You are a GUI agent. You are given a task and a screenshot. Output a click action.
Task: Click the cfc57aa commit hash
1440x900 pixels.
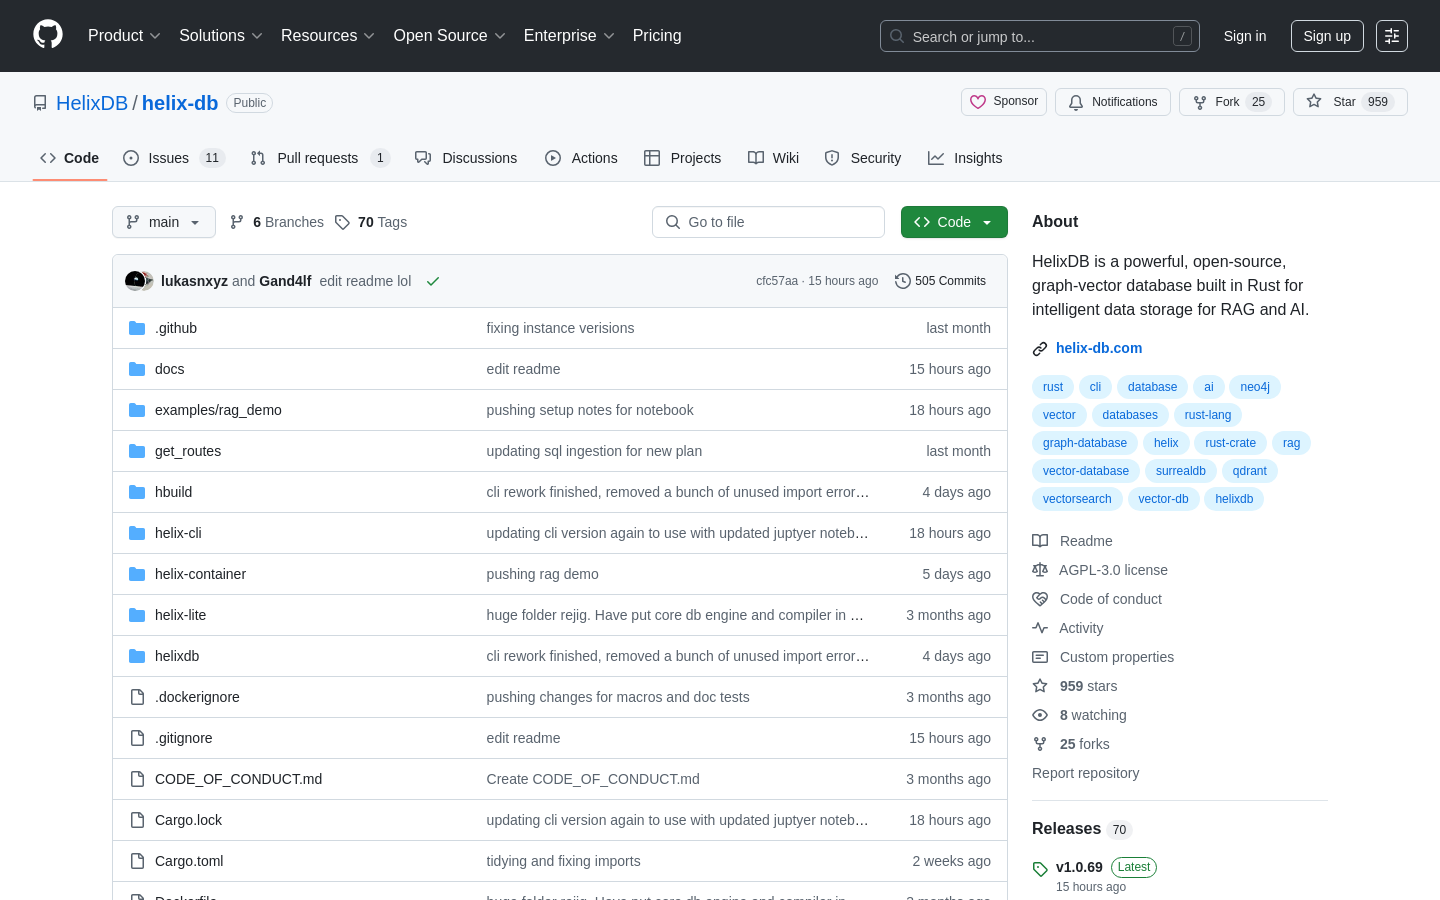coord(777,281)
